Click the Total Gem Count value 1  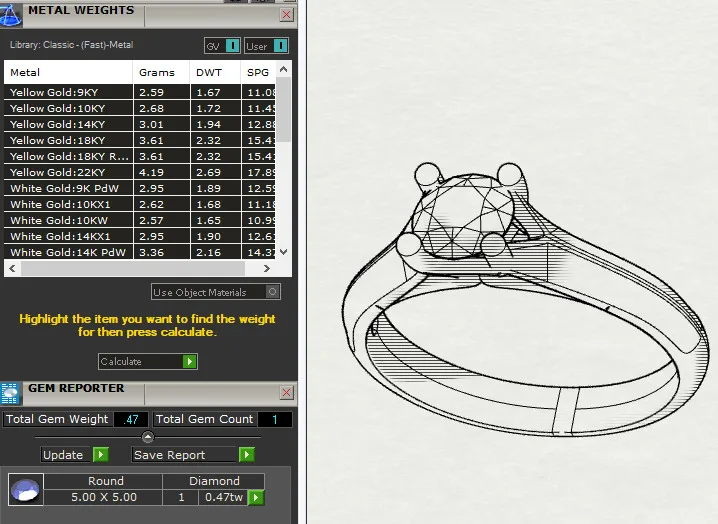pos(275,419)
